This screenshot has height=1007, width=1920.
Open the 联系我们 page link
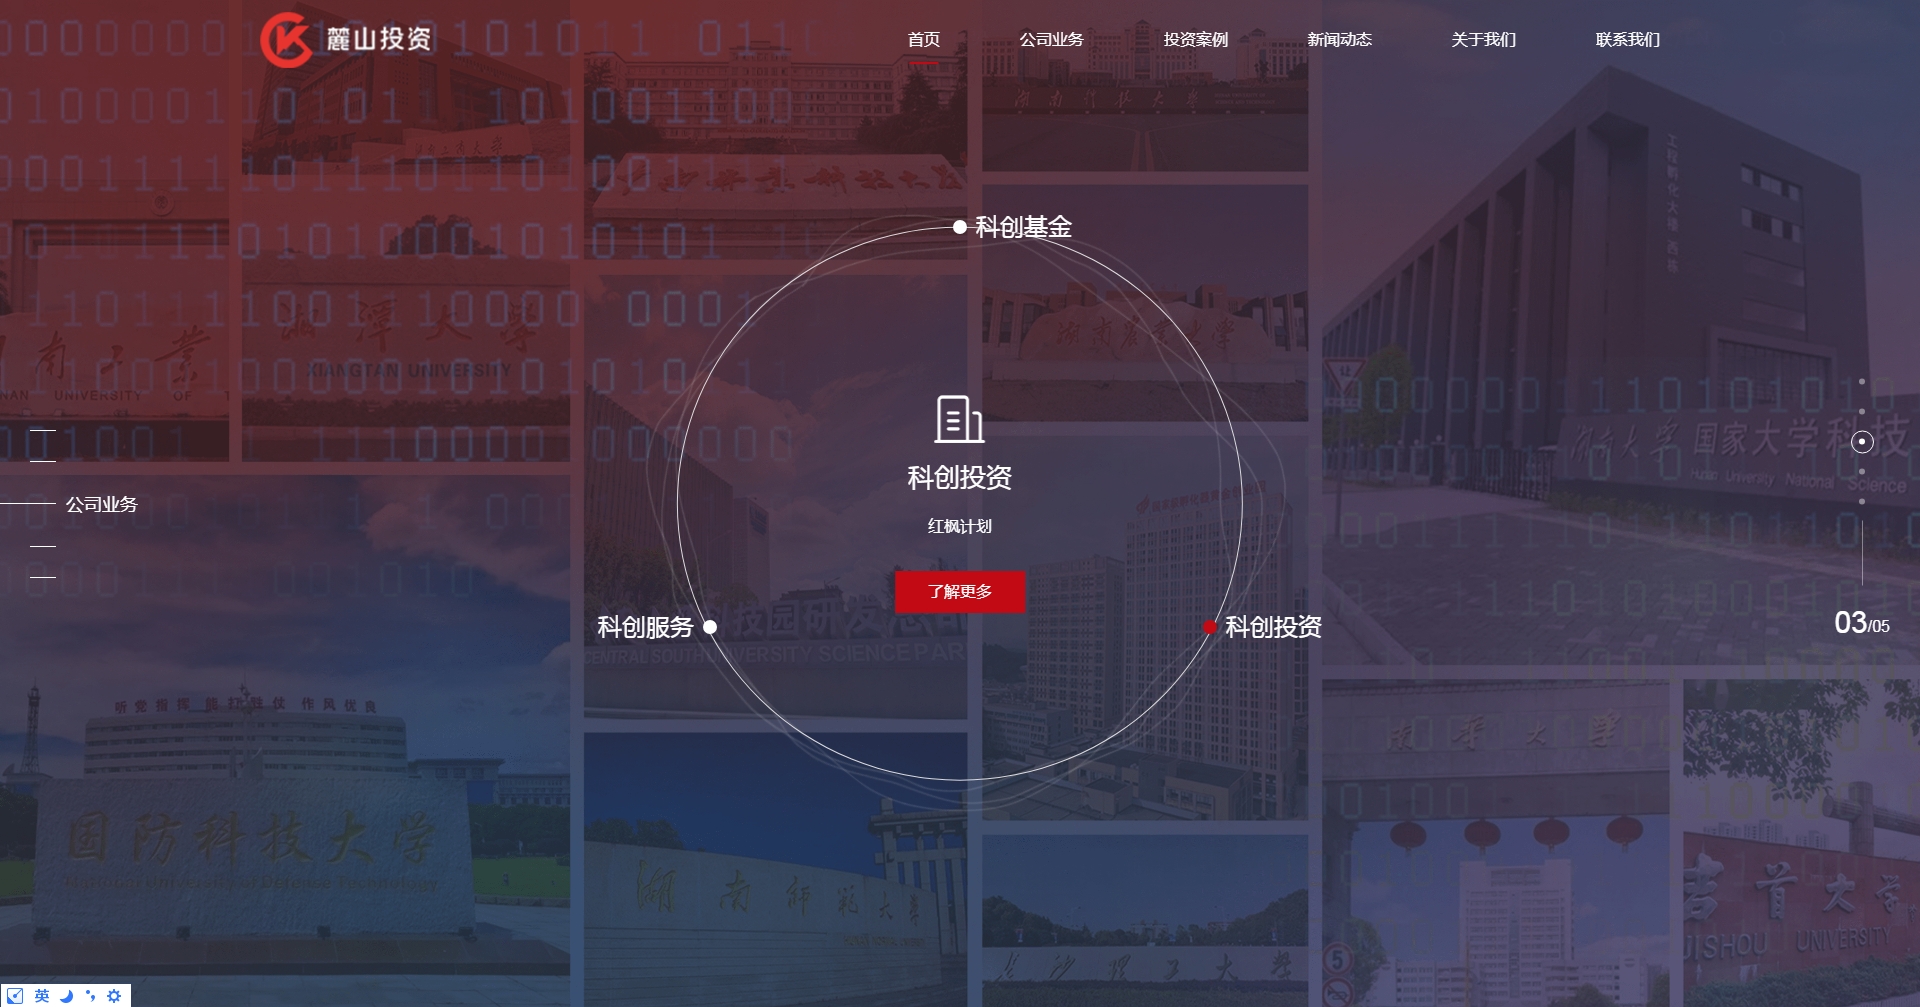coord(1627,40)
